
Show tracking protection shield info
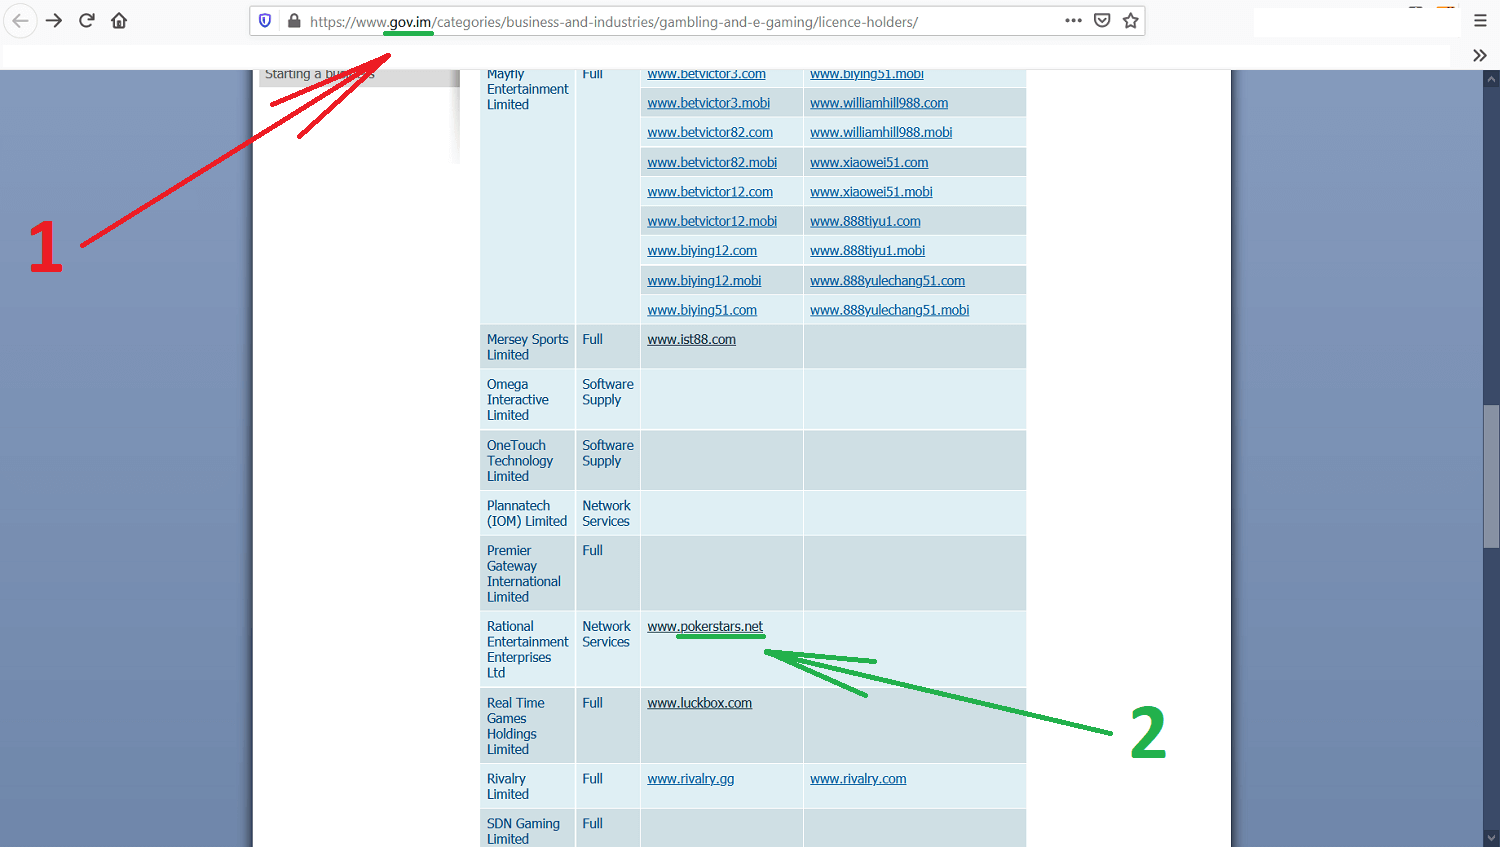(265, 21)
